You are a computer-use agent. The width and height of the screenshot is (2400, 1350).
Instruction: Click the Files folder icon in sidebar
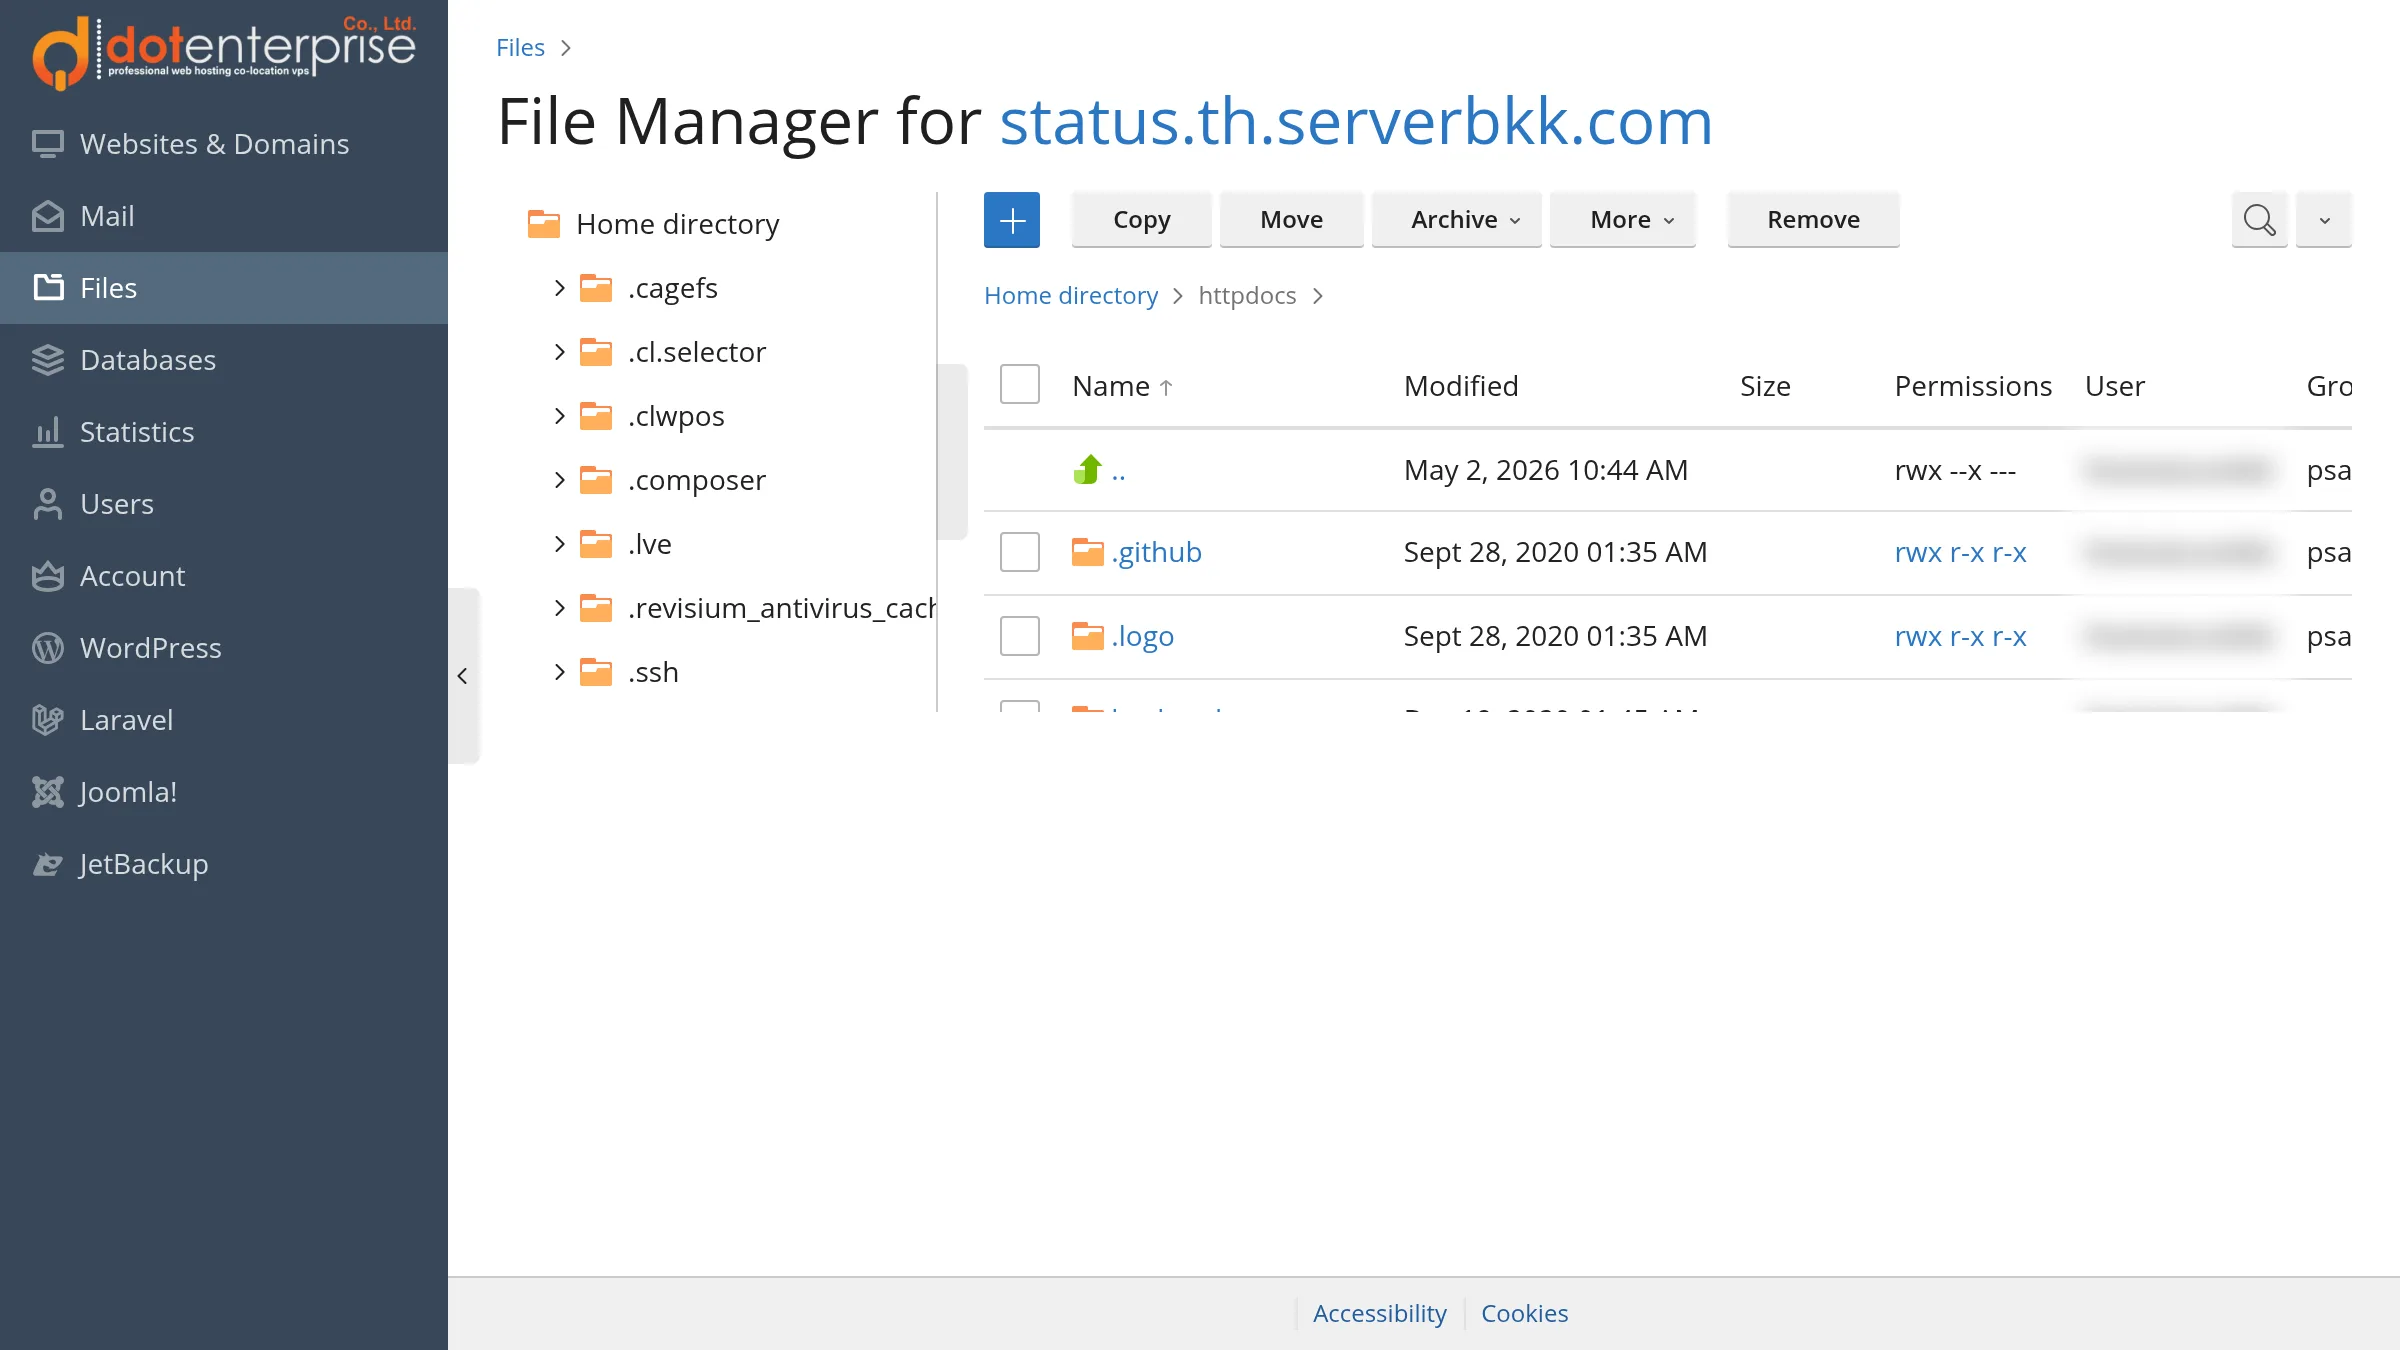[47, 288]
